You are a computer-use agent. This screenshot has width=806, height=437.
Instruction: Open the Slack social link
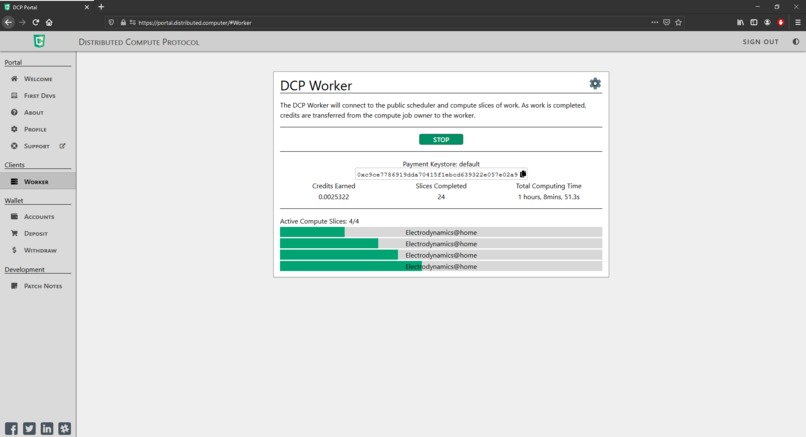coord(65,428)
